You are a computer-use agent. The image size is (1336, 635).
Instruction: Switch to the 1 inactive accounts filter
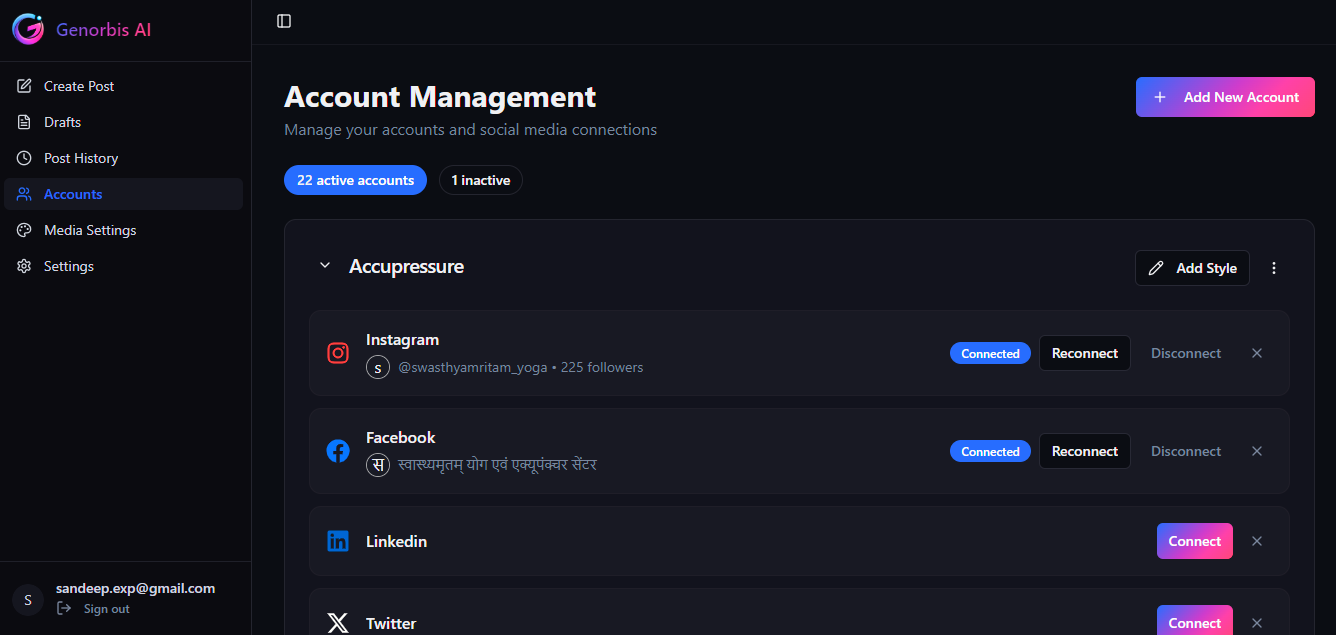(x=480, y=180)
